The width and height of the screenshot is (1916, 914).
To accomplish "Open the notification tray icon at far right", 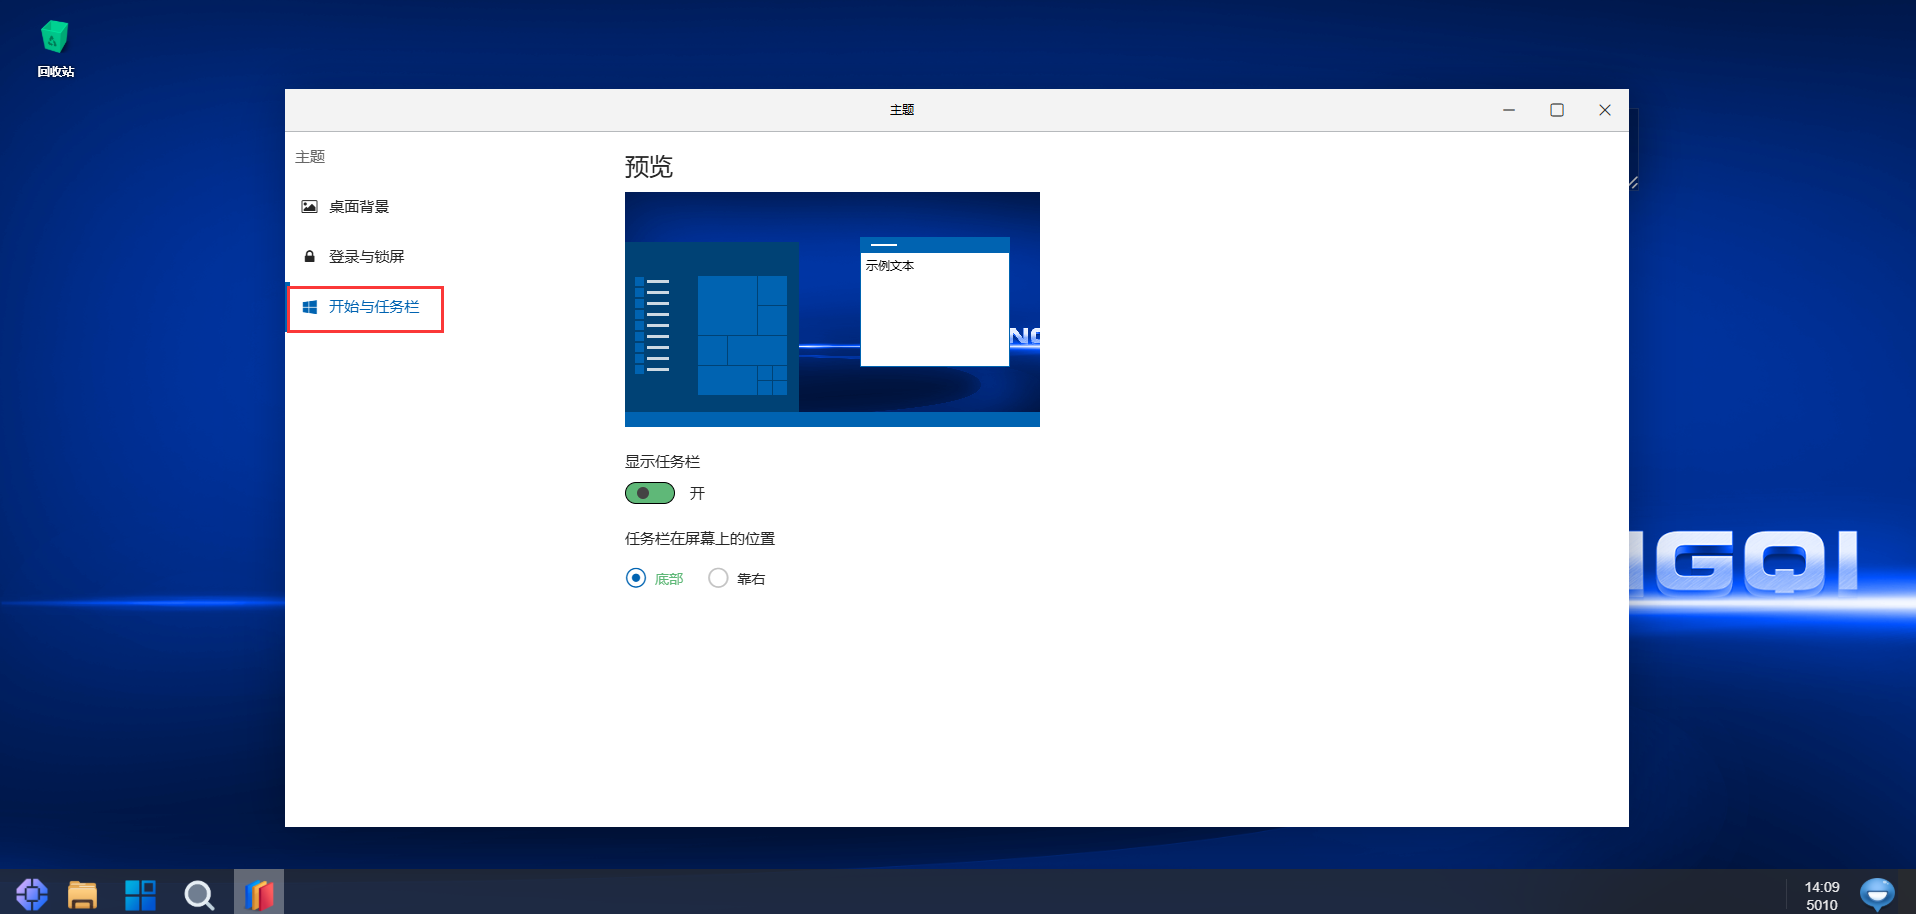I will click(x=1877, y=893).
